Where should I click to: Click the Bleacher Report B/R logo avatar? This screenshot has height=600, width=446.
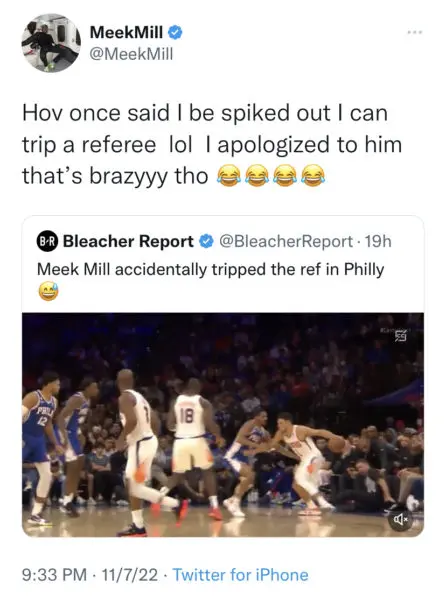click(47, 241)
